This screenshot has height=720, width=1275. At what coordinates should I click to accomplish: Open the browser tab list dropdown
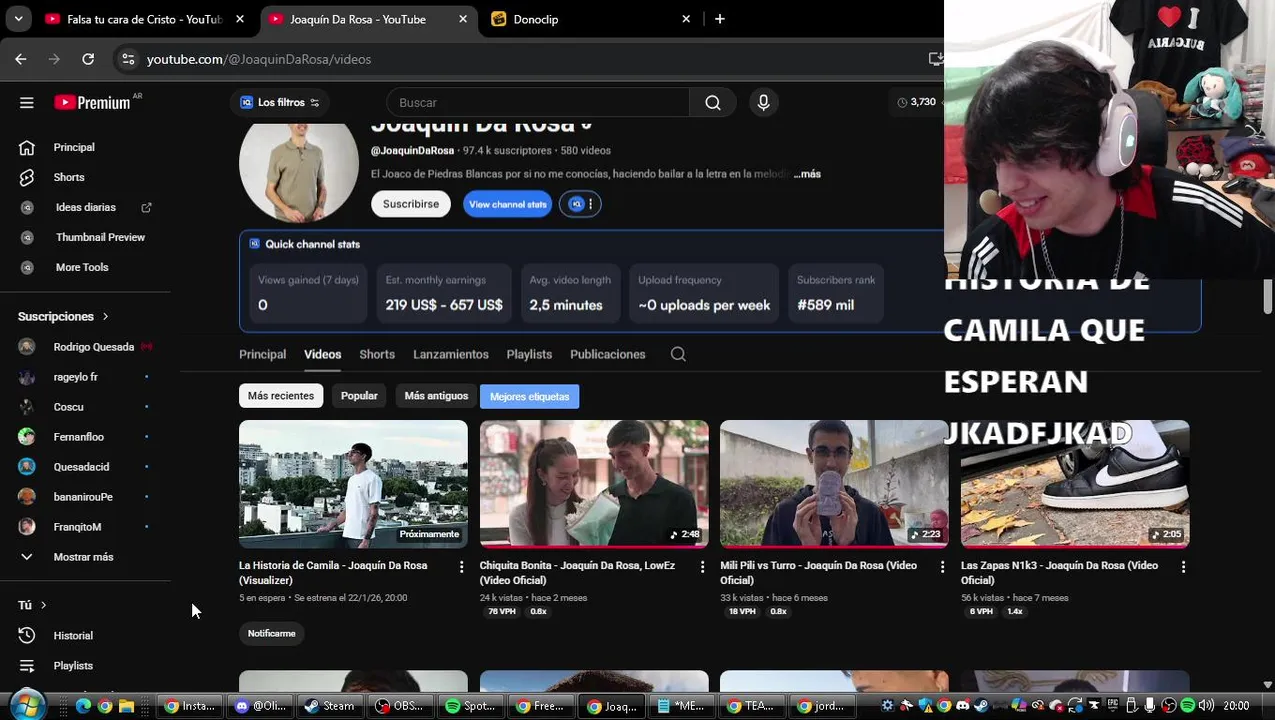(x=18, y=19)
